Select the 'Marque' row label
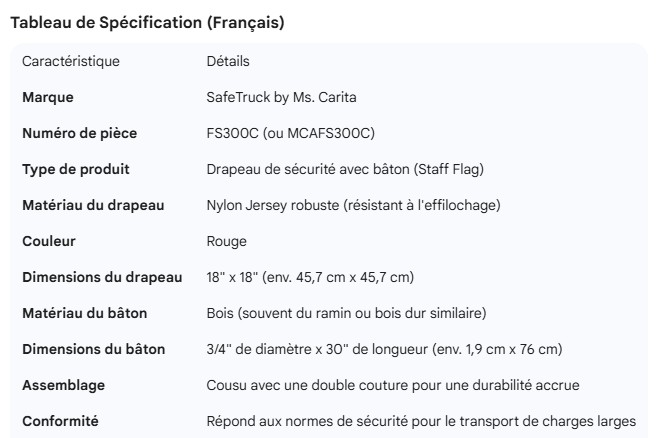 [48, 98]
